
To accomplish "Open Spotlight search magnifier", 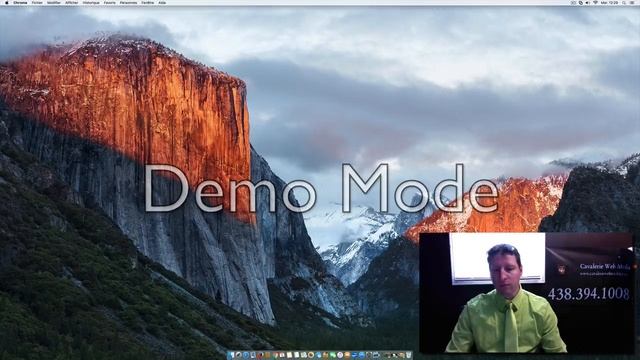I will tap(624, 2).
